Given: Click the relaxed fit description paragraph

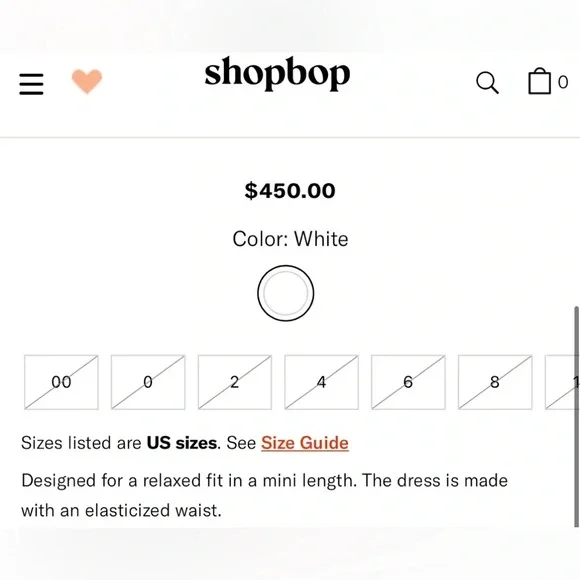Looking at the screenshot, I should tap(264, 495).
